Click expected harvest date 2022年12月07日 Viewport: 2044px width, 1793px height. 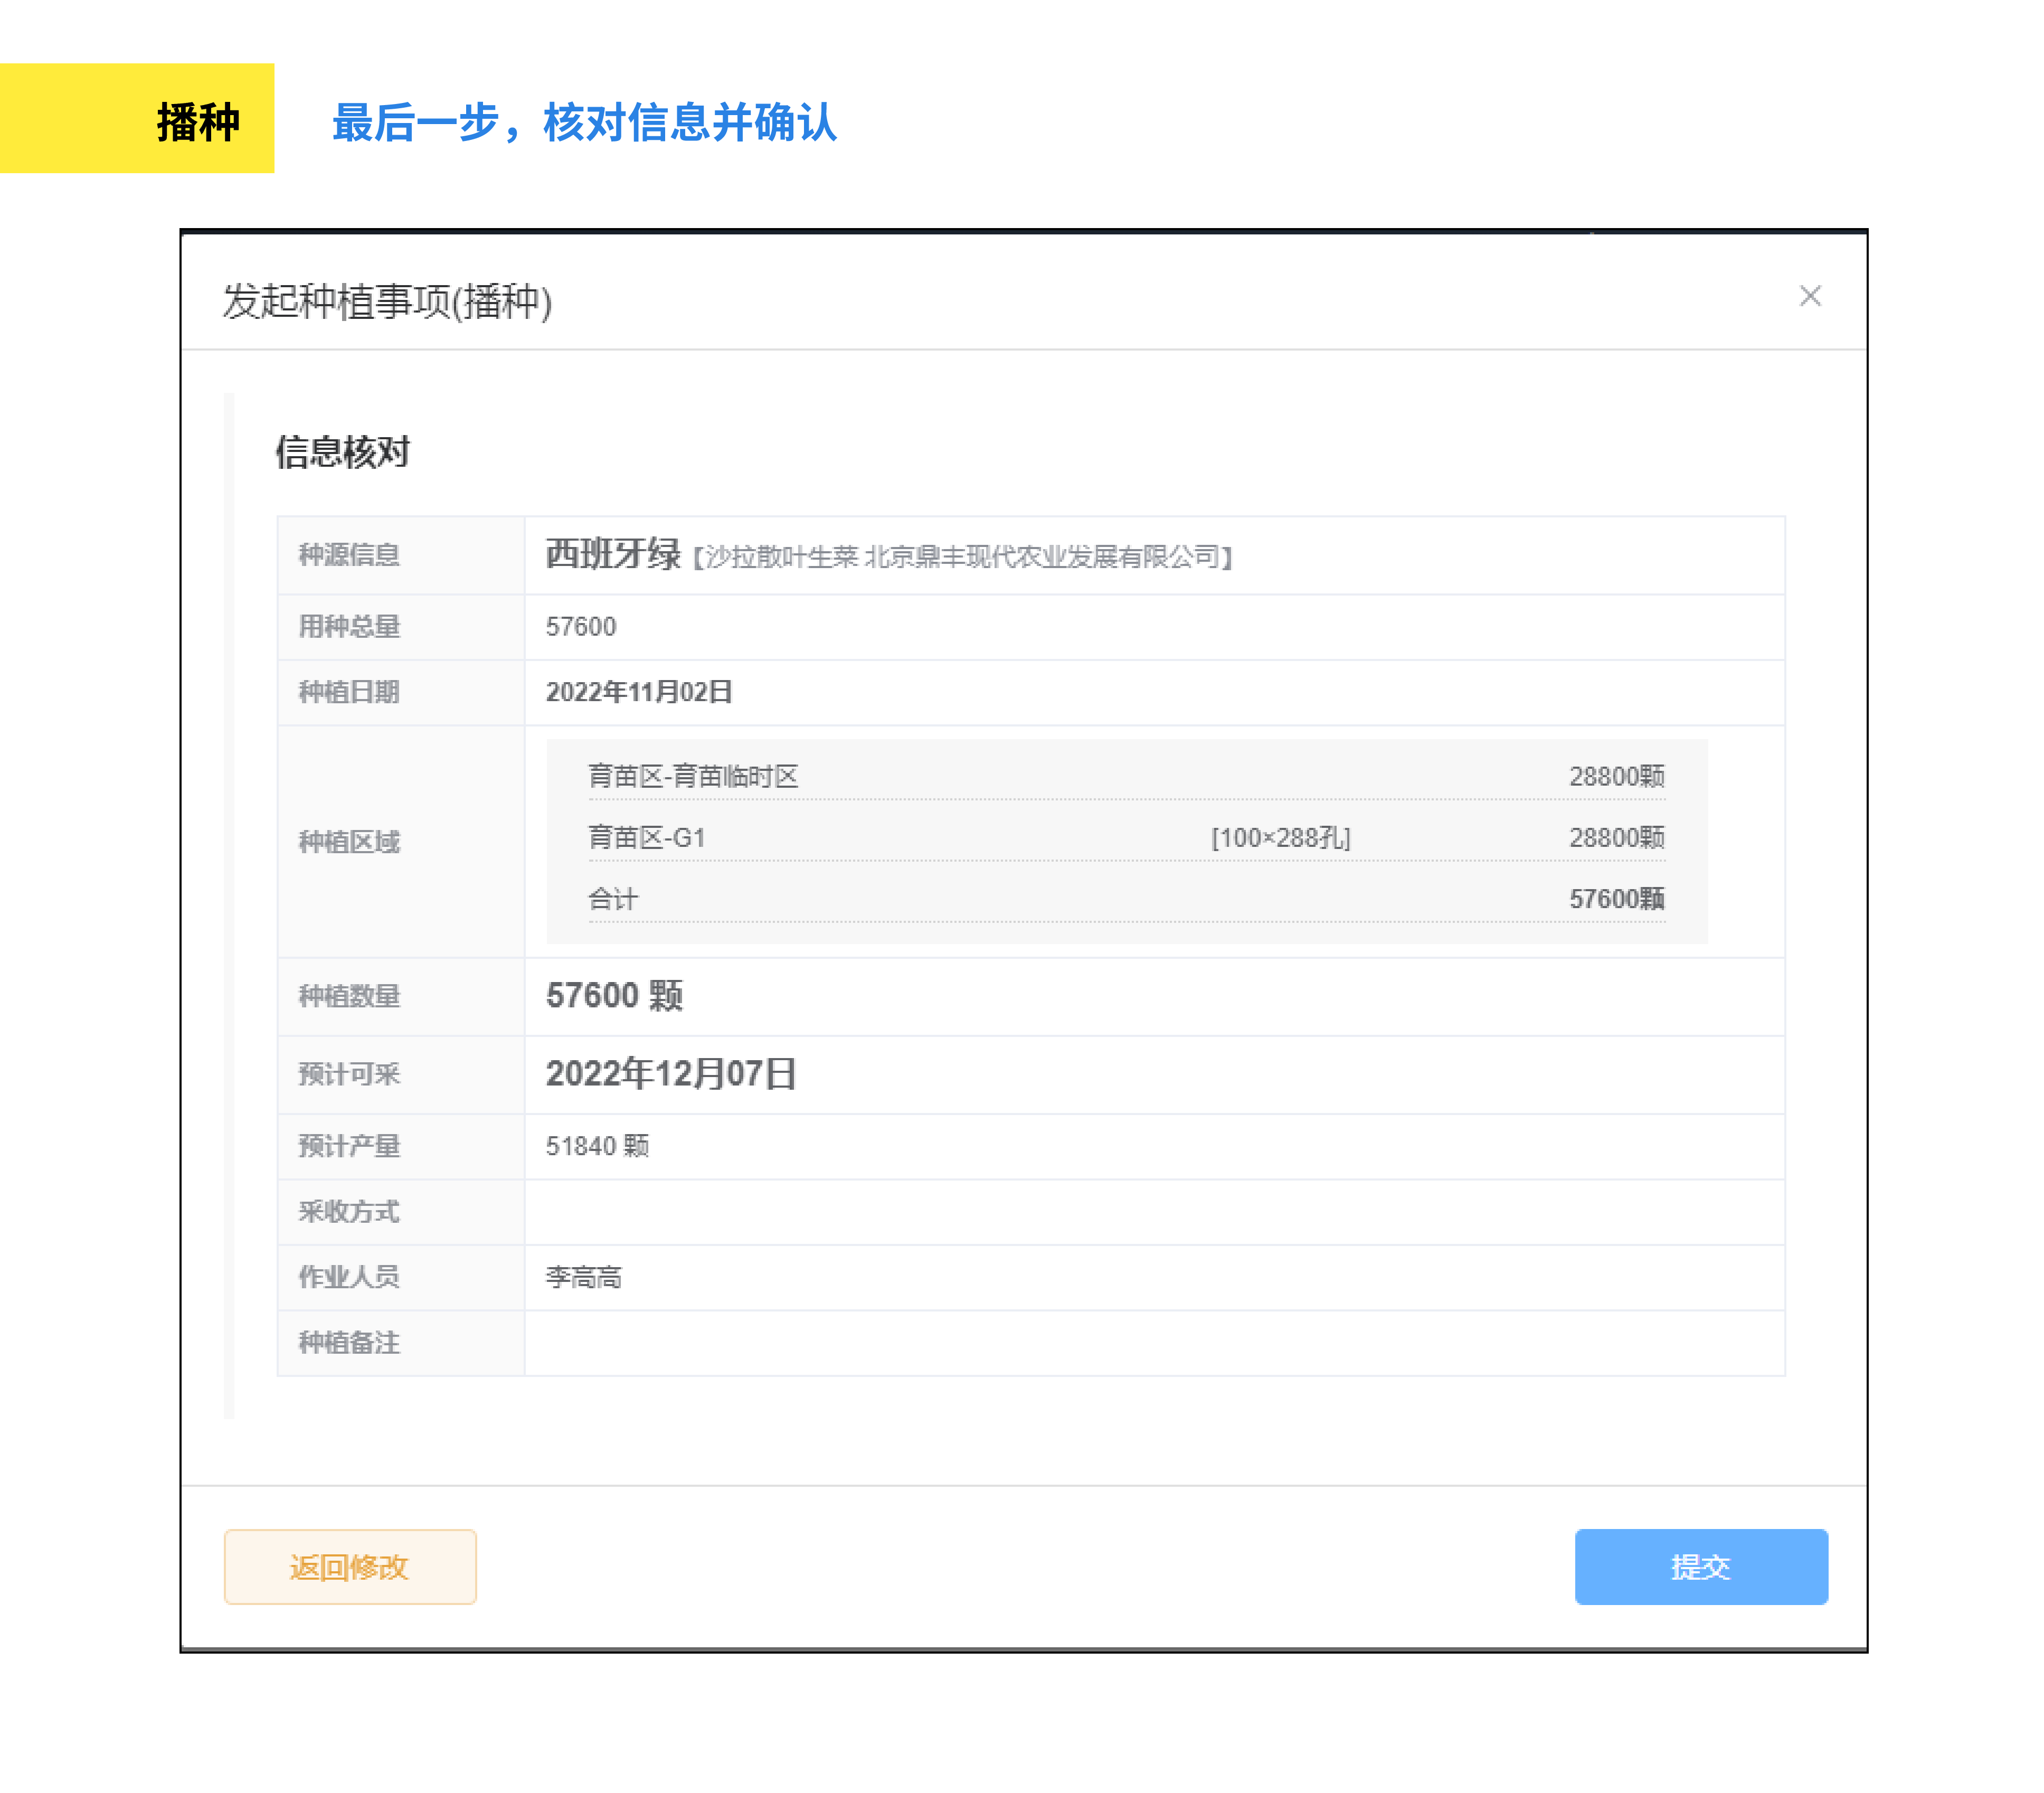[x=671, y=1074]
